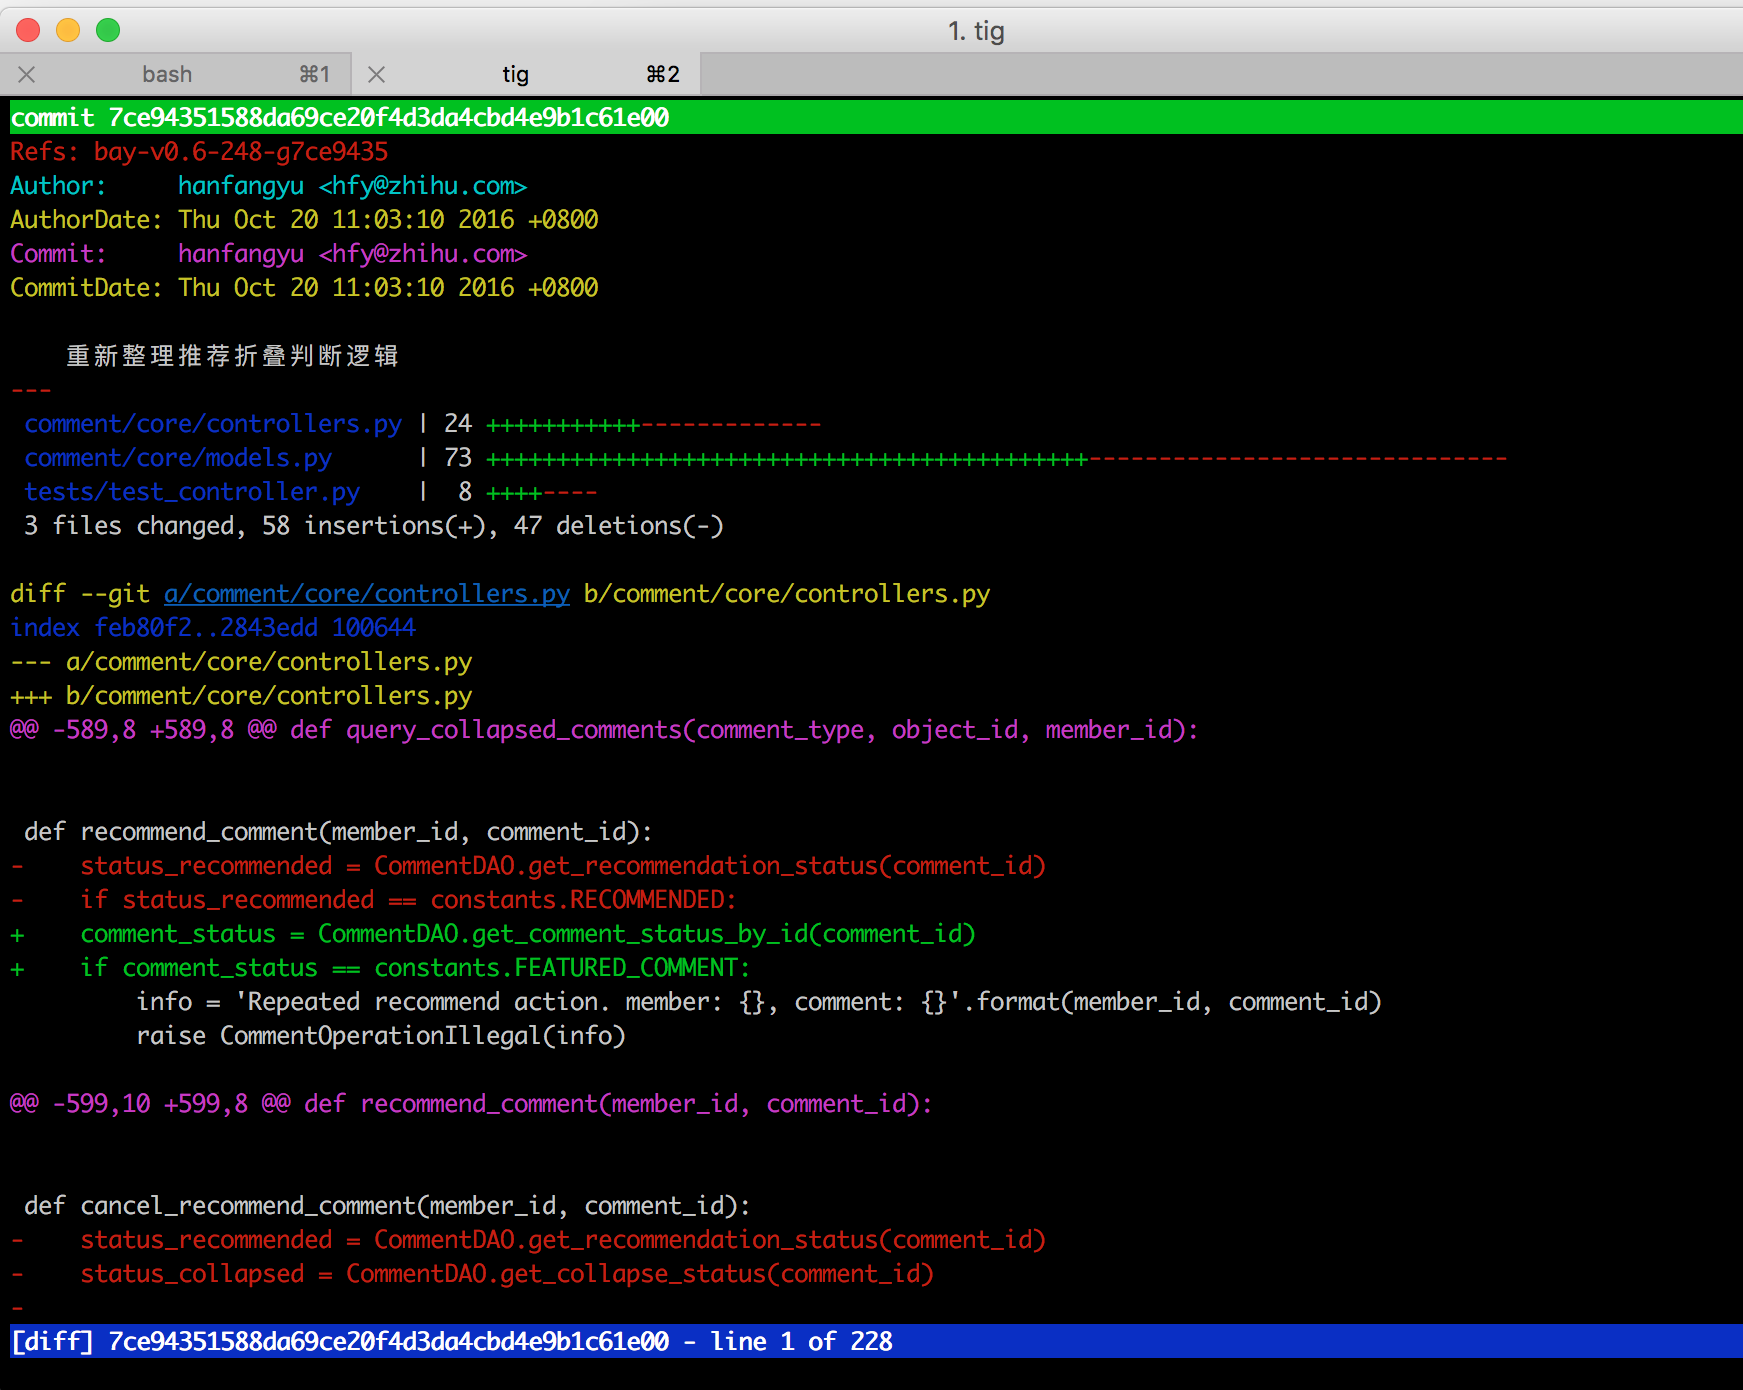Screen dimensions: 1743x1390
Task: Click the hfy@zhihu.com email on the Author line
Action: coord(422,186)
